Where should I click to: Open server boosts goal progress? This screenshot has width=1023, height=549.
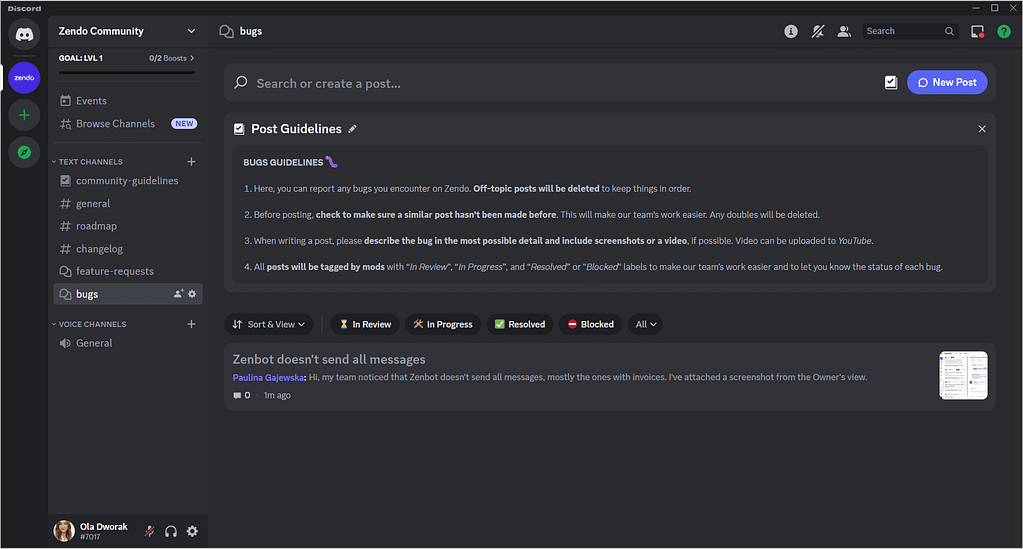[127, 58]
